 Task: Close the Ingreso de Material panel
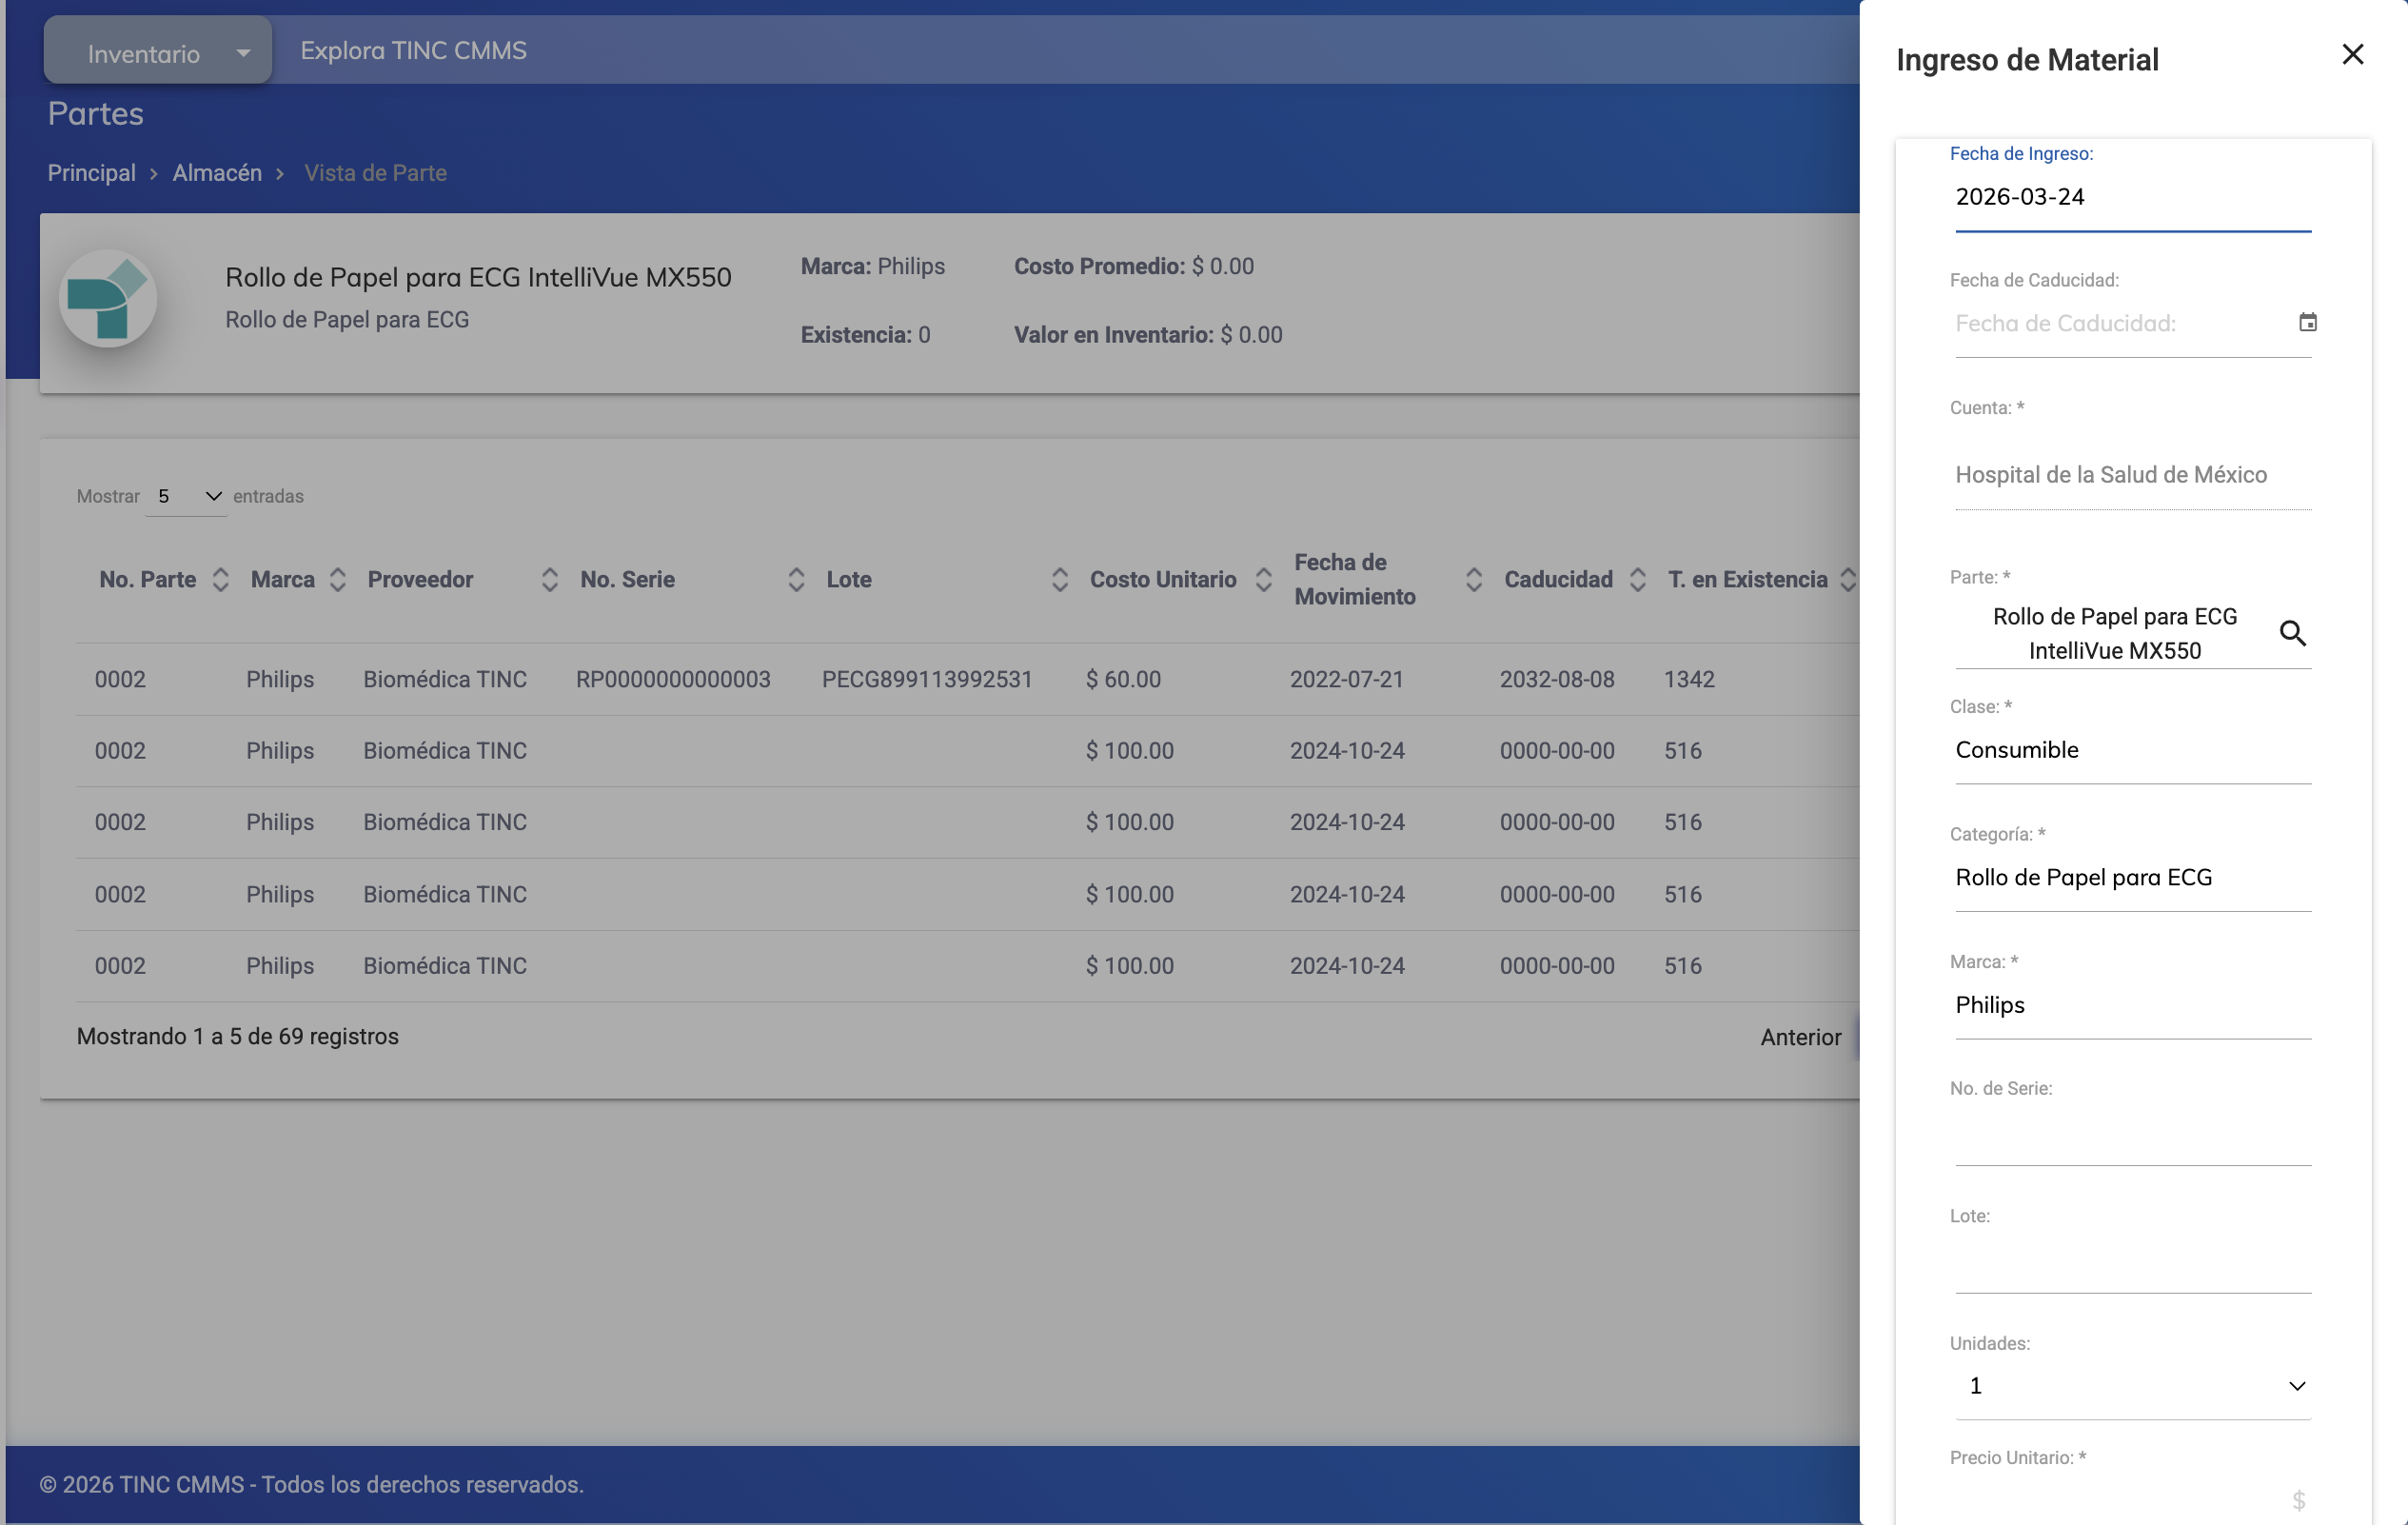pyautogui.click(x=2352, y=55)
